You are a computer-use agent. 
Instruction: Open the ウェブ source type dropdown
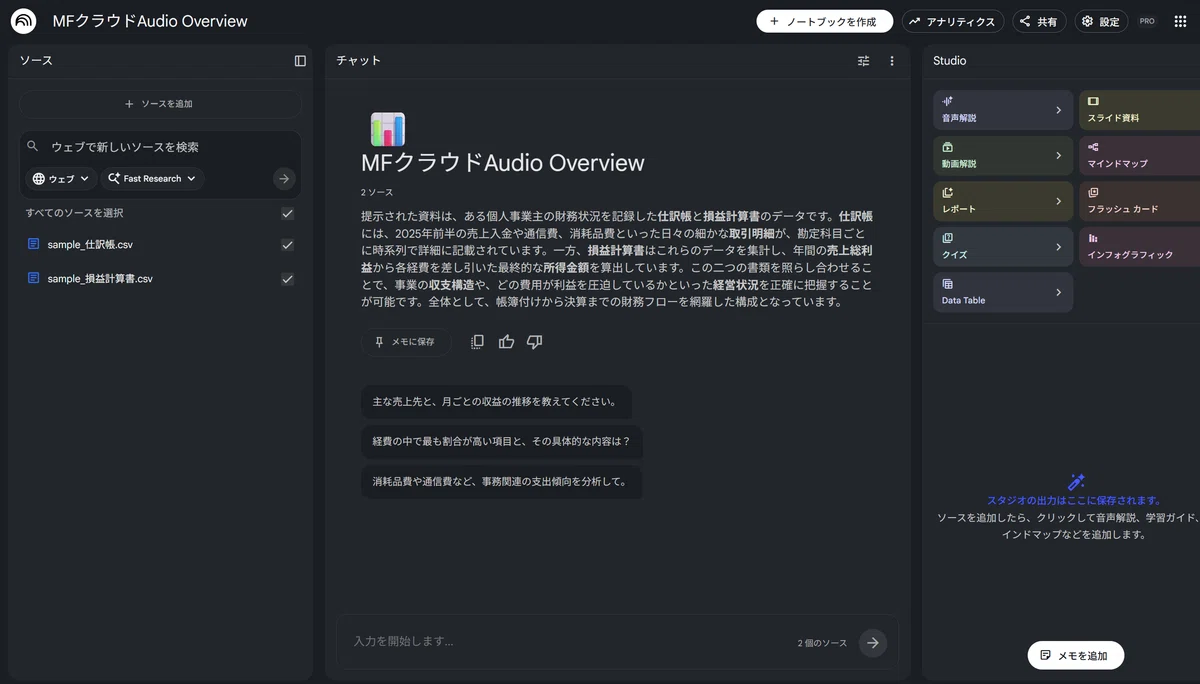tap(60, 179)
